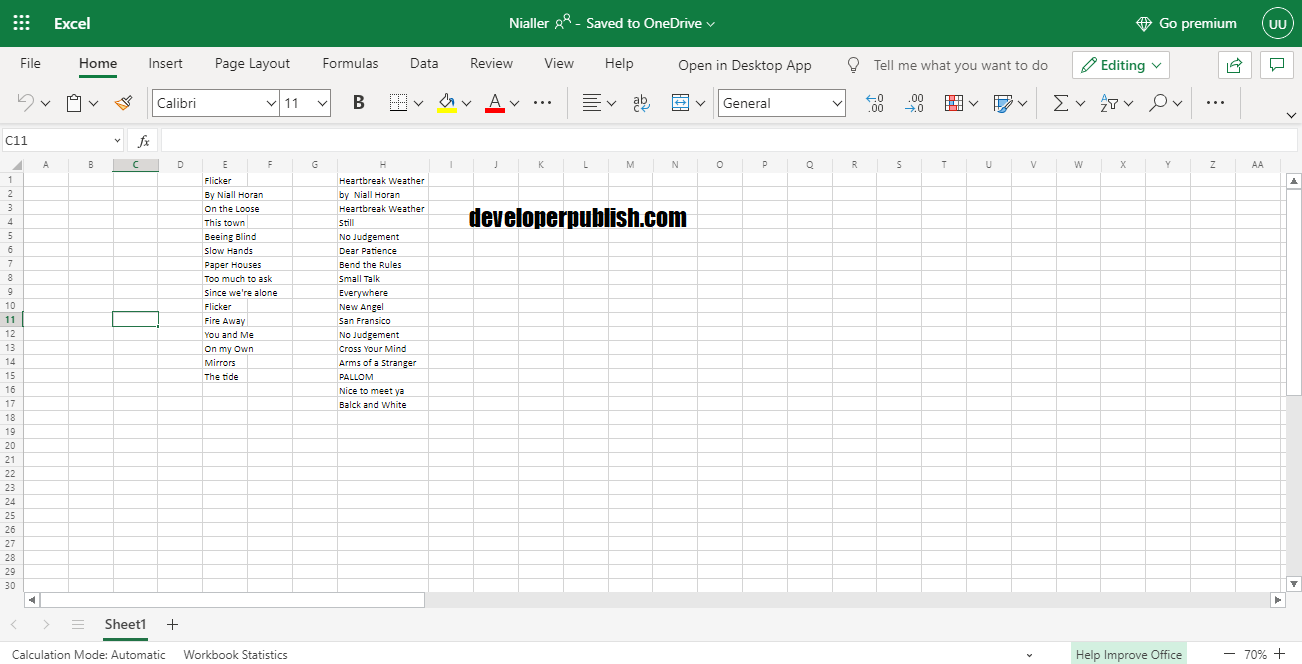Open the Fill Color dropdown arrow

[x=464, y=102]
